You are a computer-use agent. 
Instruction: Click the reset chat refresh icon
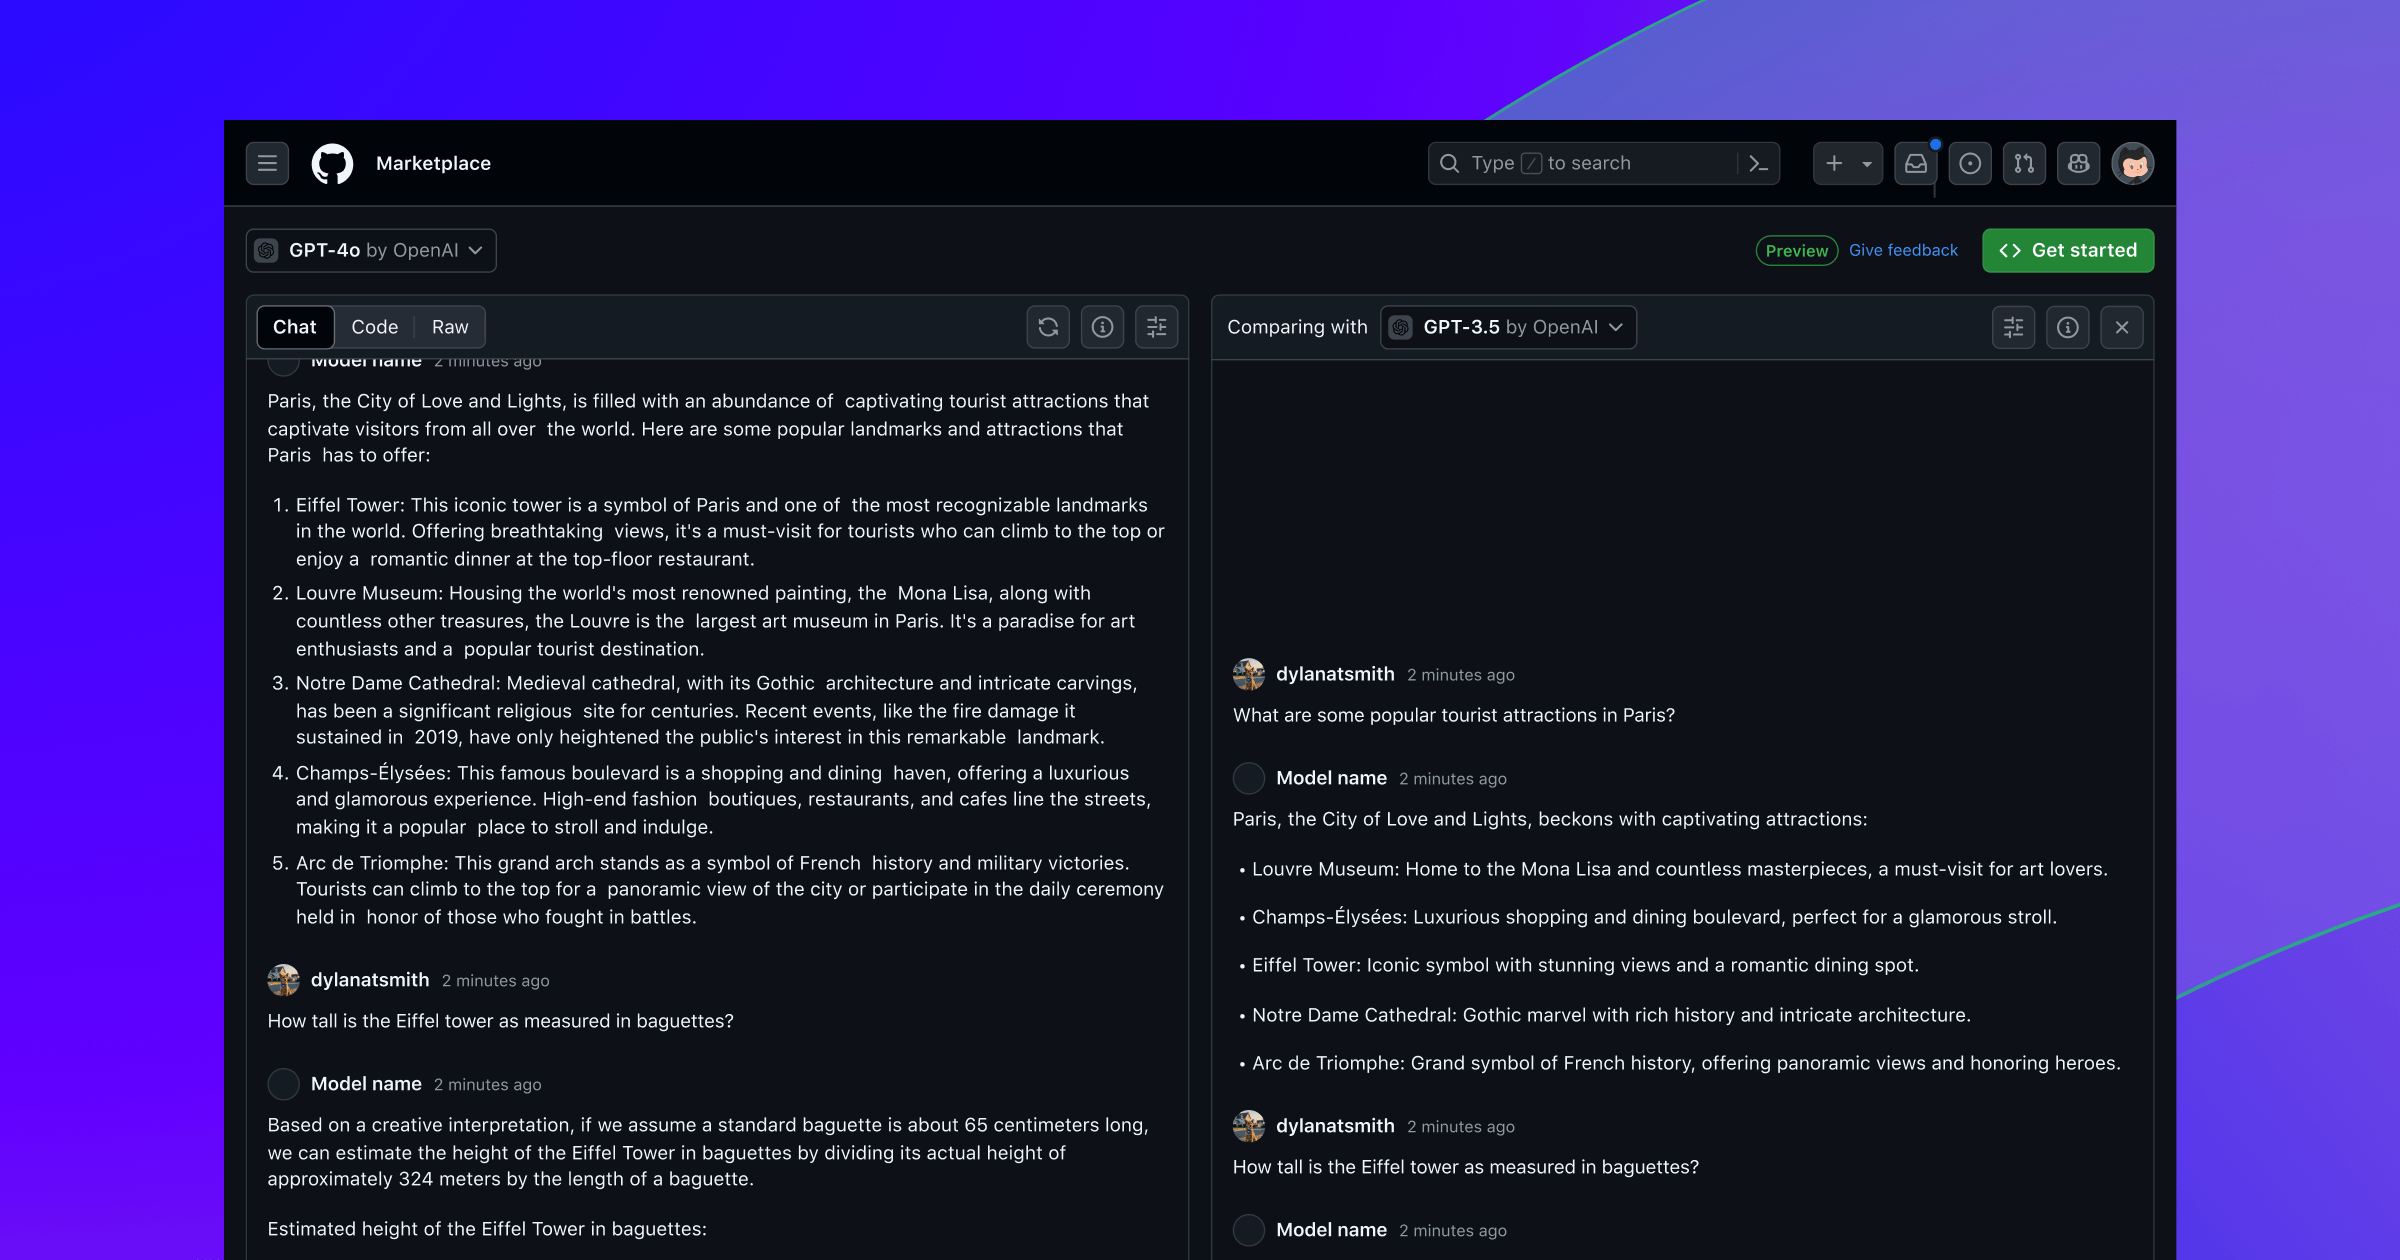coord(1048,327)
